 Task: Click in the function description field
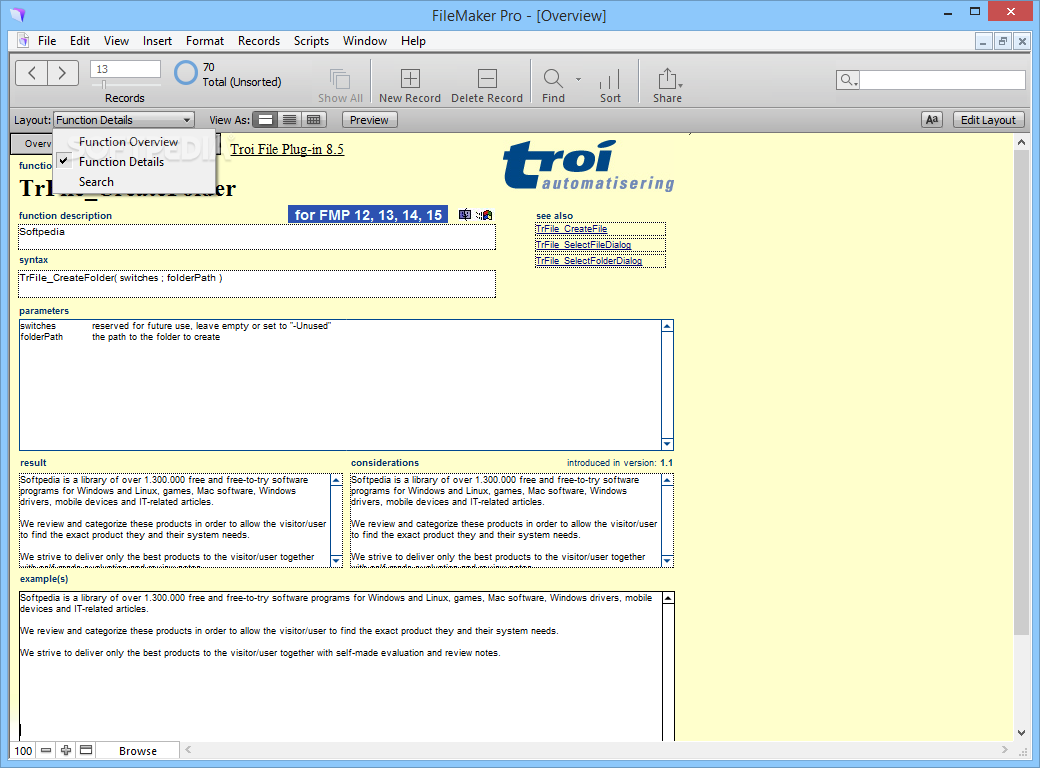(257, 237)
